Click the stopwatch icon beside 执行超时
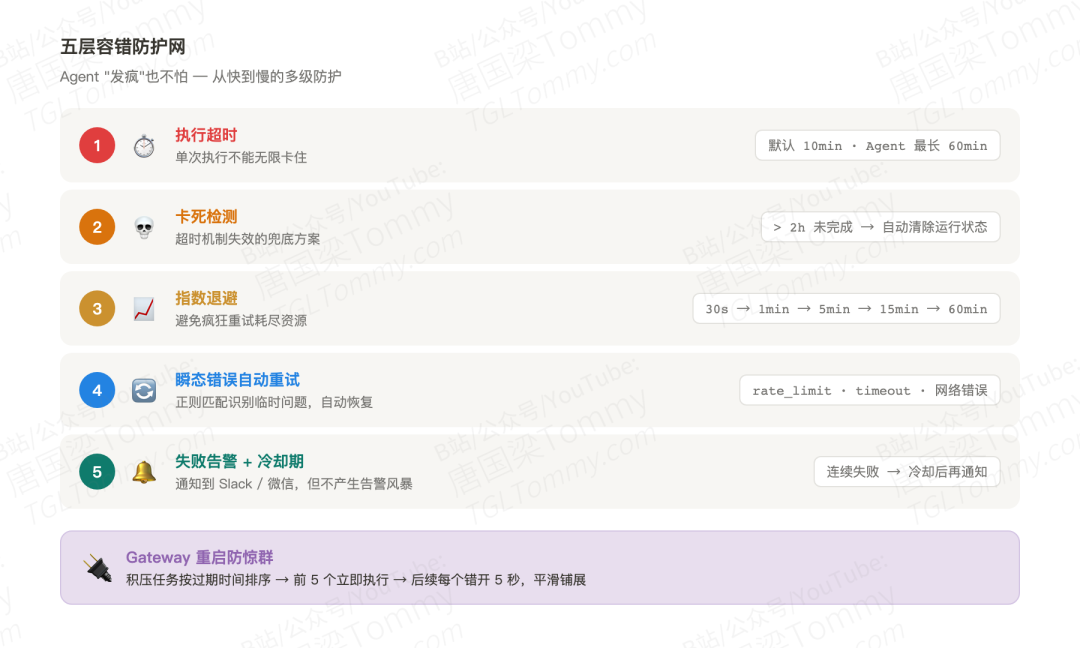 [144, 146]
